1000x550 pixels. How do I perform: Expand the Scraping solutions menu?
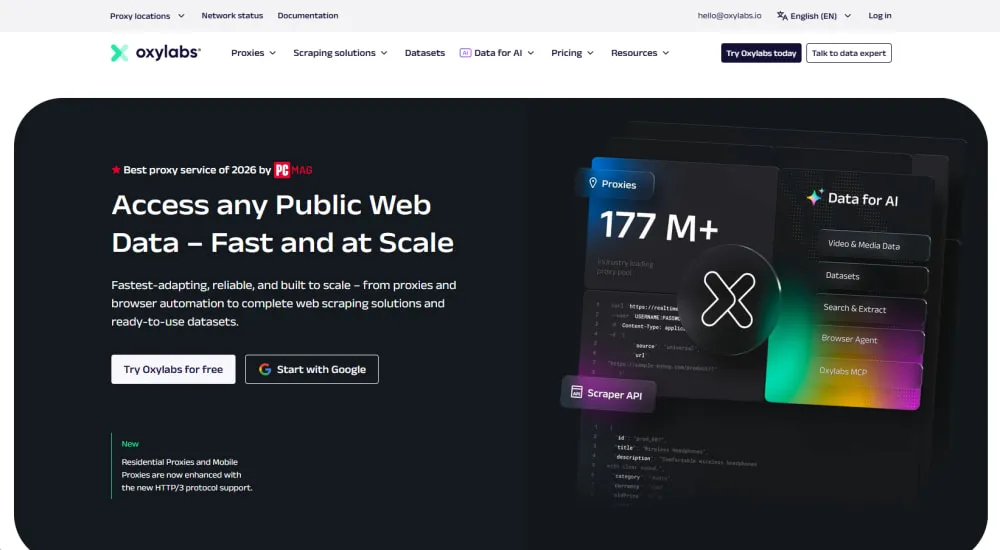click(x=340, y=53)
